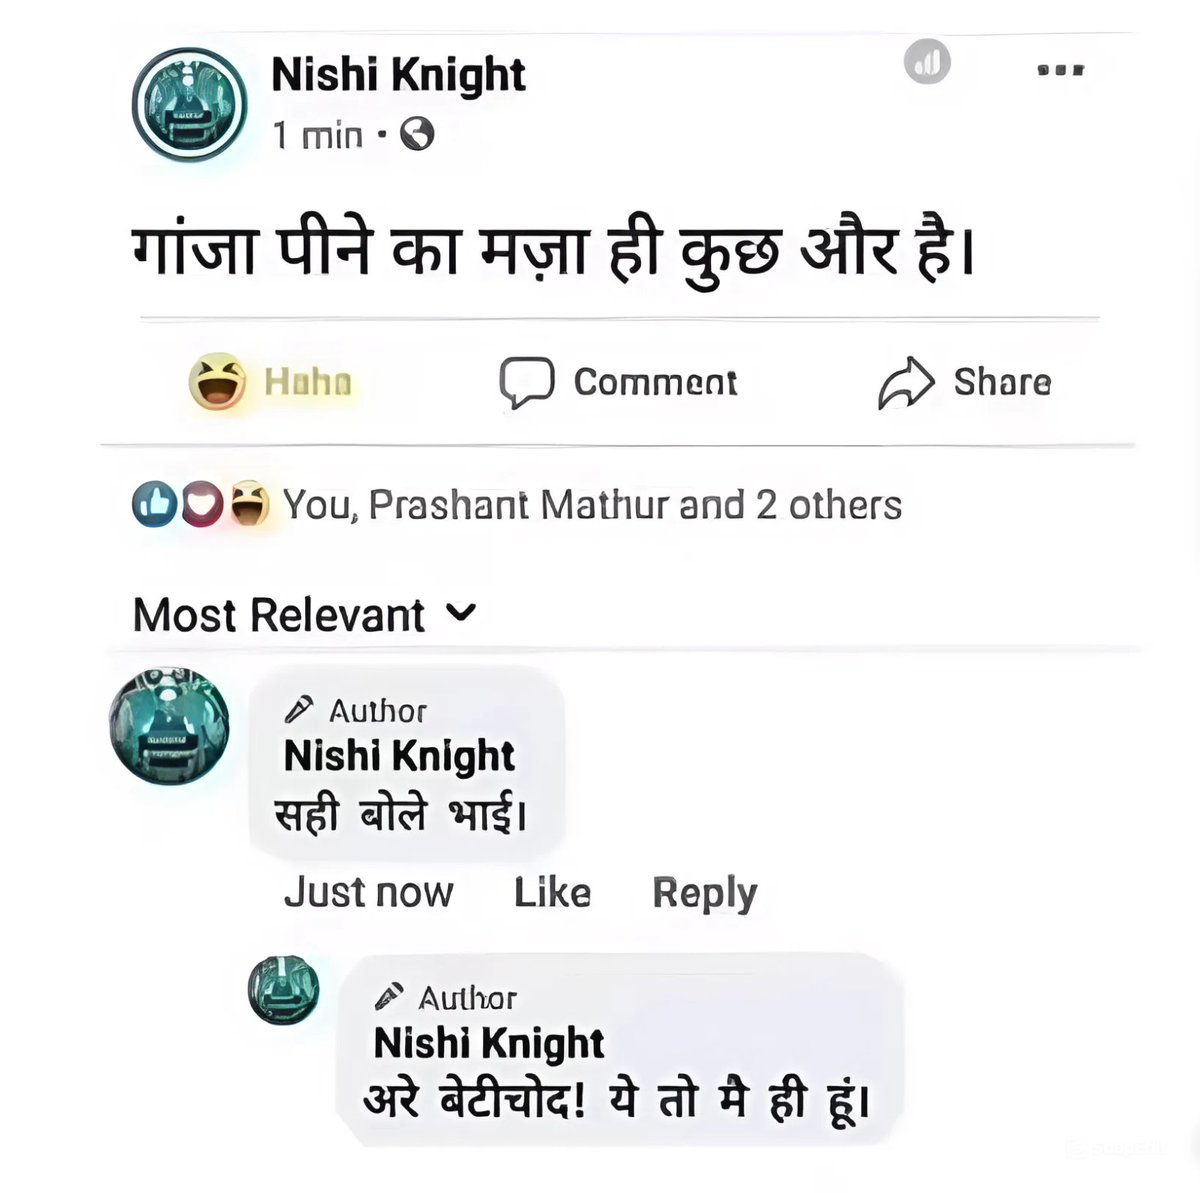
Task: Click the globe public audience icon
Action: click(x=417, y=134)
